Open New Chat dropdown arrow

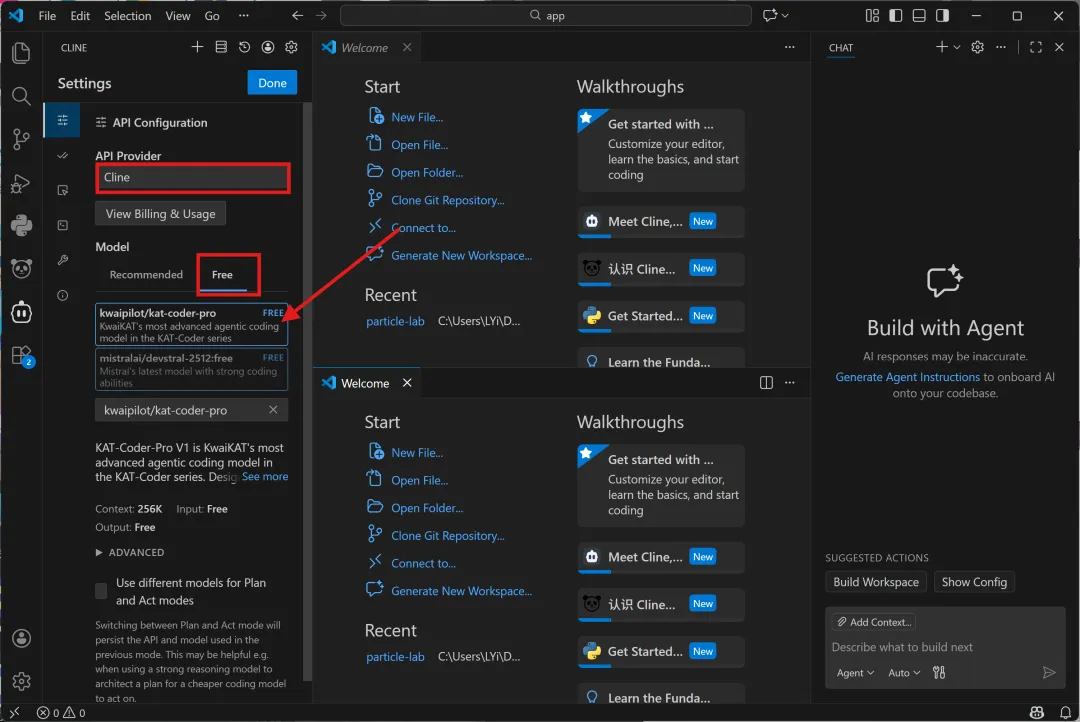[957, 47]
